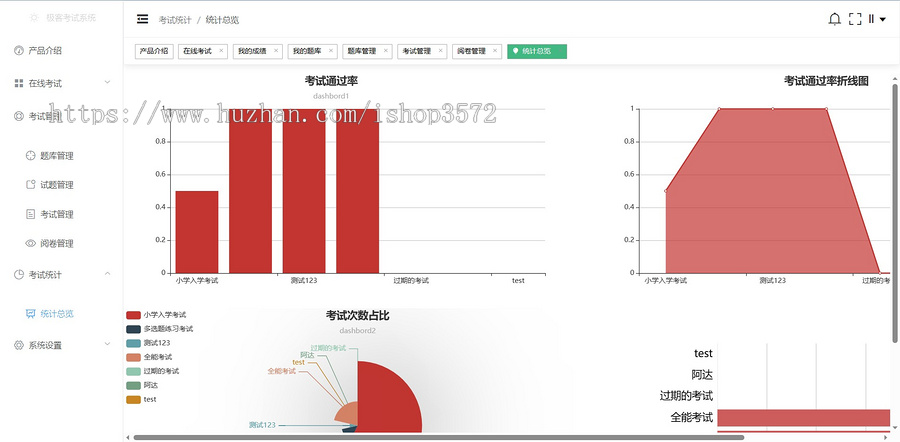Click the 系统设置 gear icon
Screen dimensions: 900x442
(x=18, y=345)
